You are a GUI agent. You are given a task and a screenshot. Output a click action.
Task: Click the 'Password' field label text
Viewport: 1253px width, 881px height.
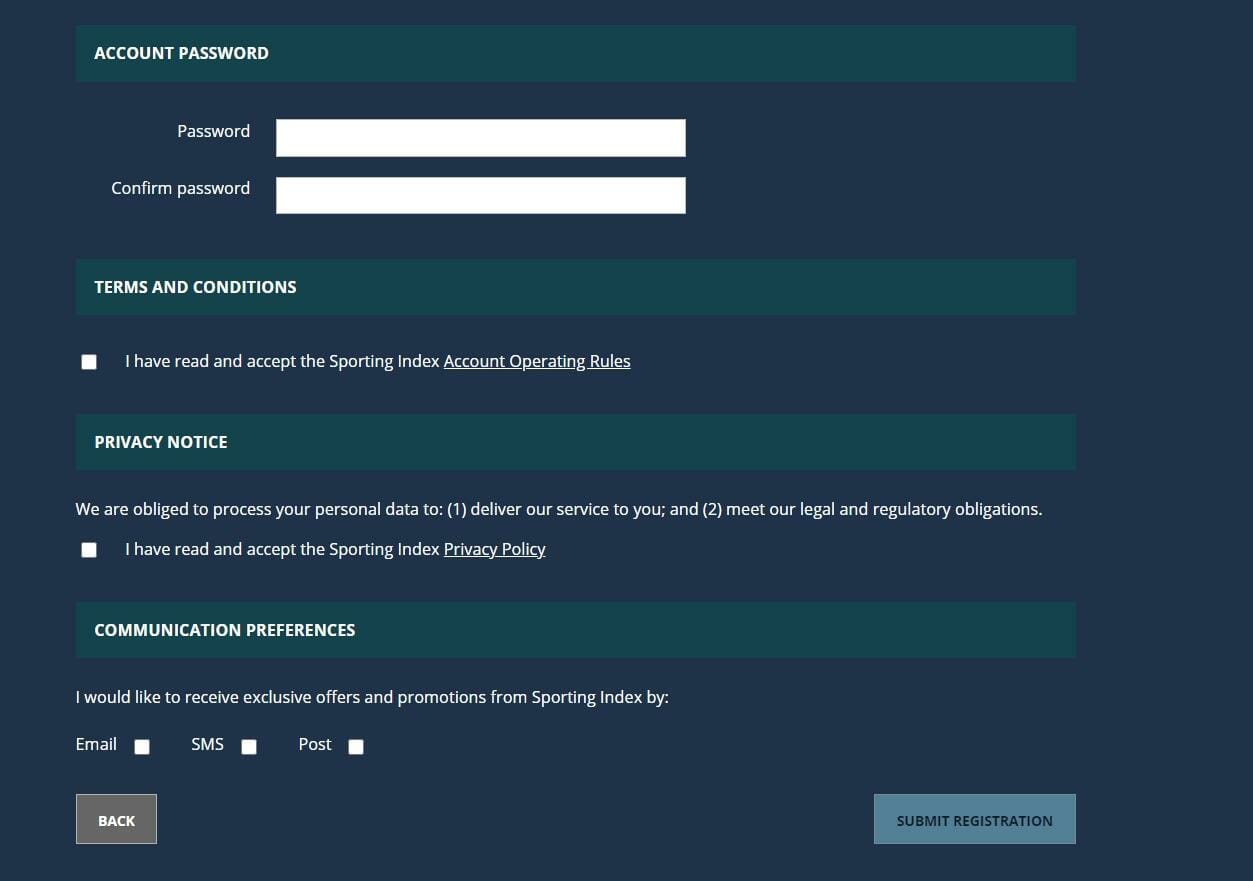click(x=213, y=131)
